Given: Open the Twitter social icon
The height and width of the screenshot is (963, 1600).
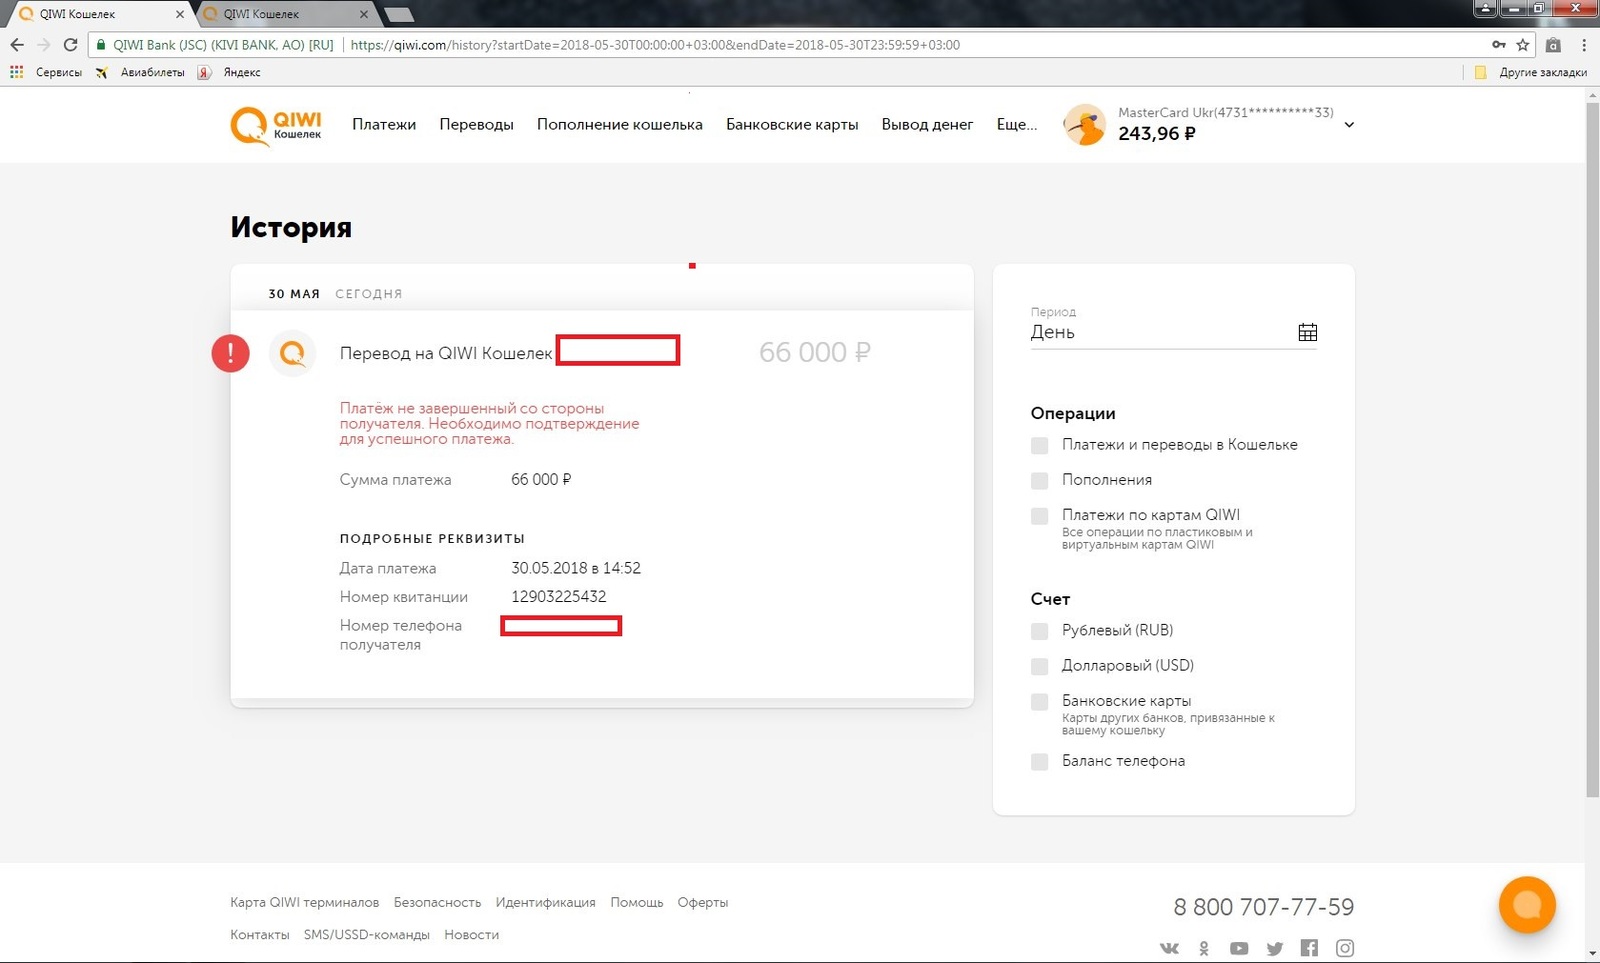Looking at the screenshot, I should pyautogui.click(x=1274, y=948).
